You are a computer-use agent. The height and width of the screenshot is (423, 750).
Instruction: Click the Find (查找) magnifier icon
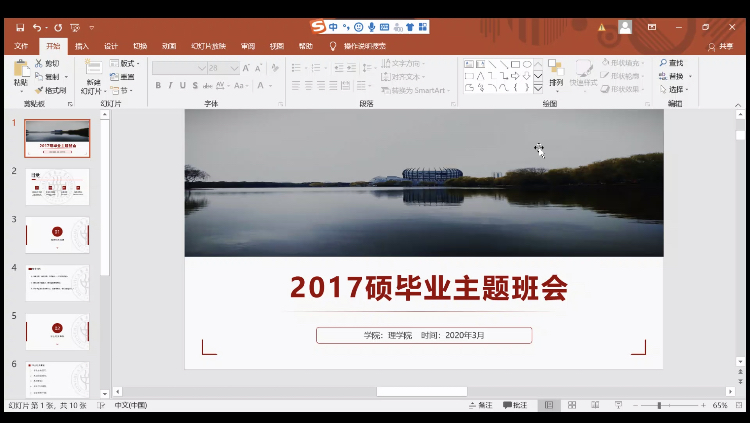(x=664, y=63)
